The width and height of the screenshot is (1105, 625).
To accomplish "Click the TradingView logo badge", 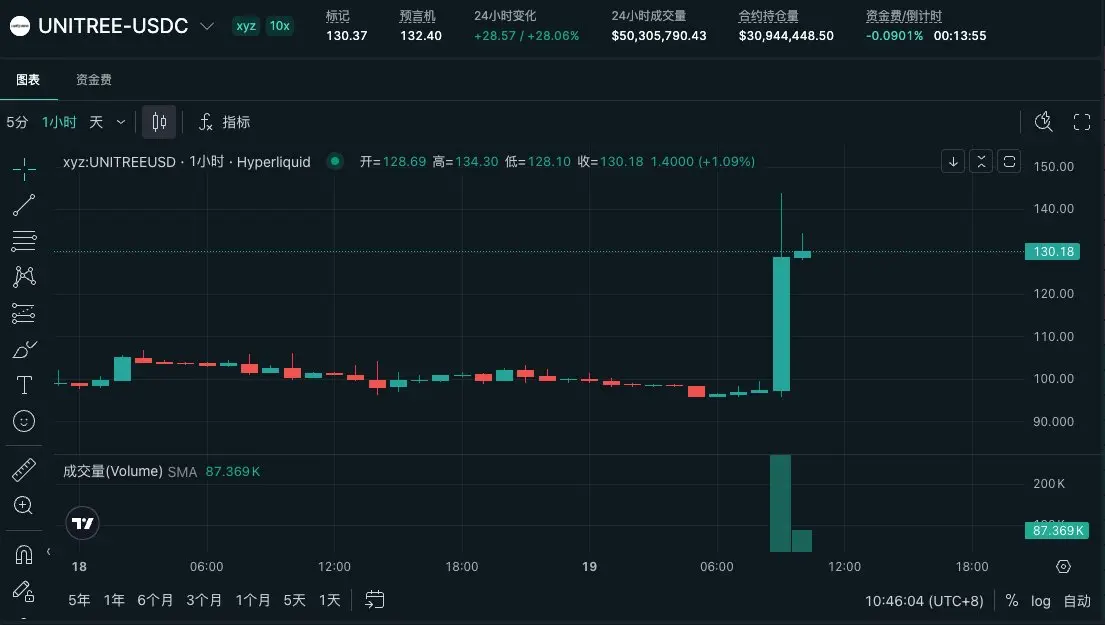I will [x=82, y=523].
